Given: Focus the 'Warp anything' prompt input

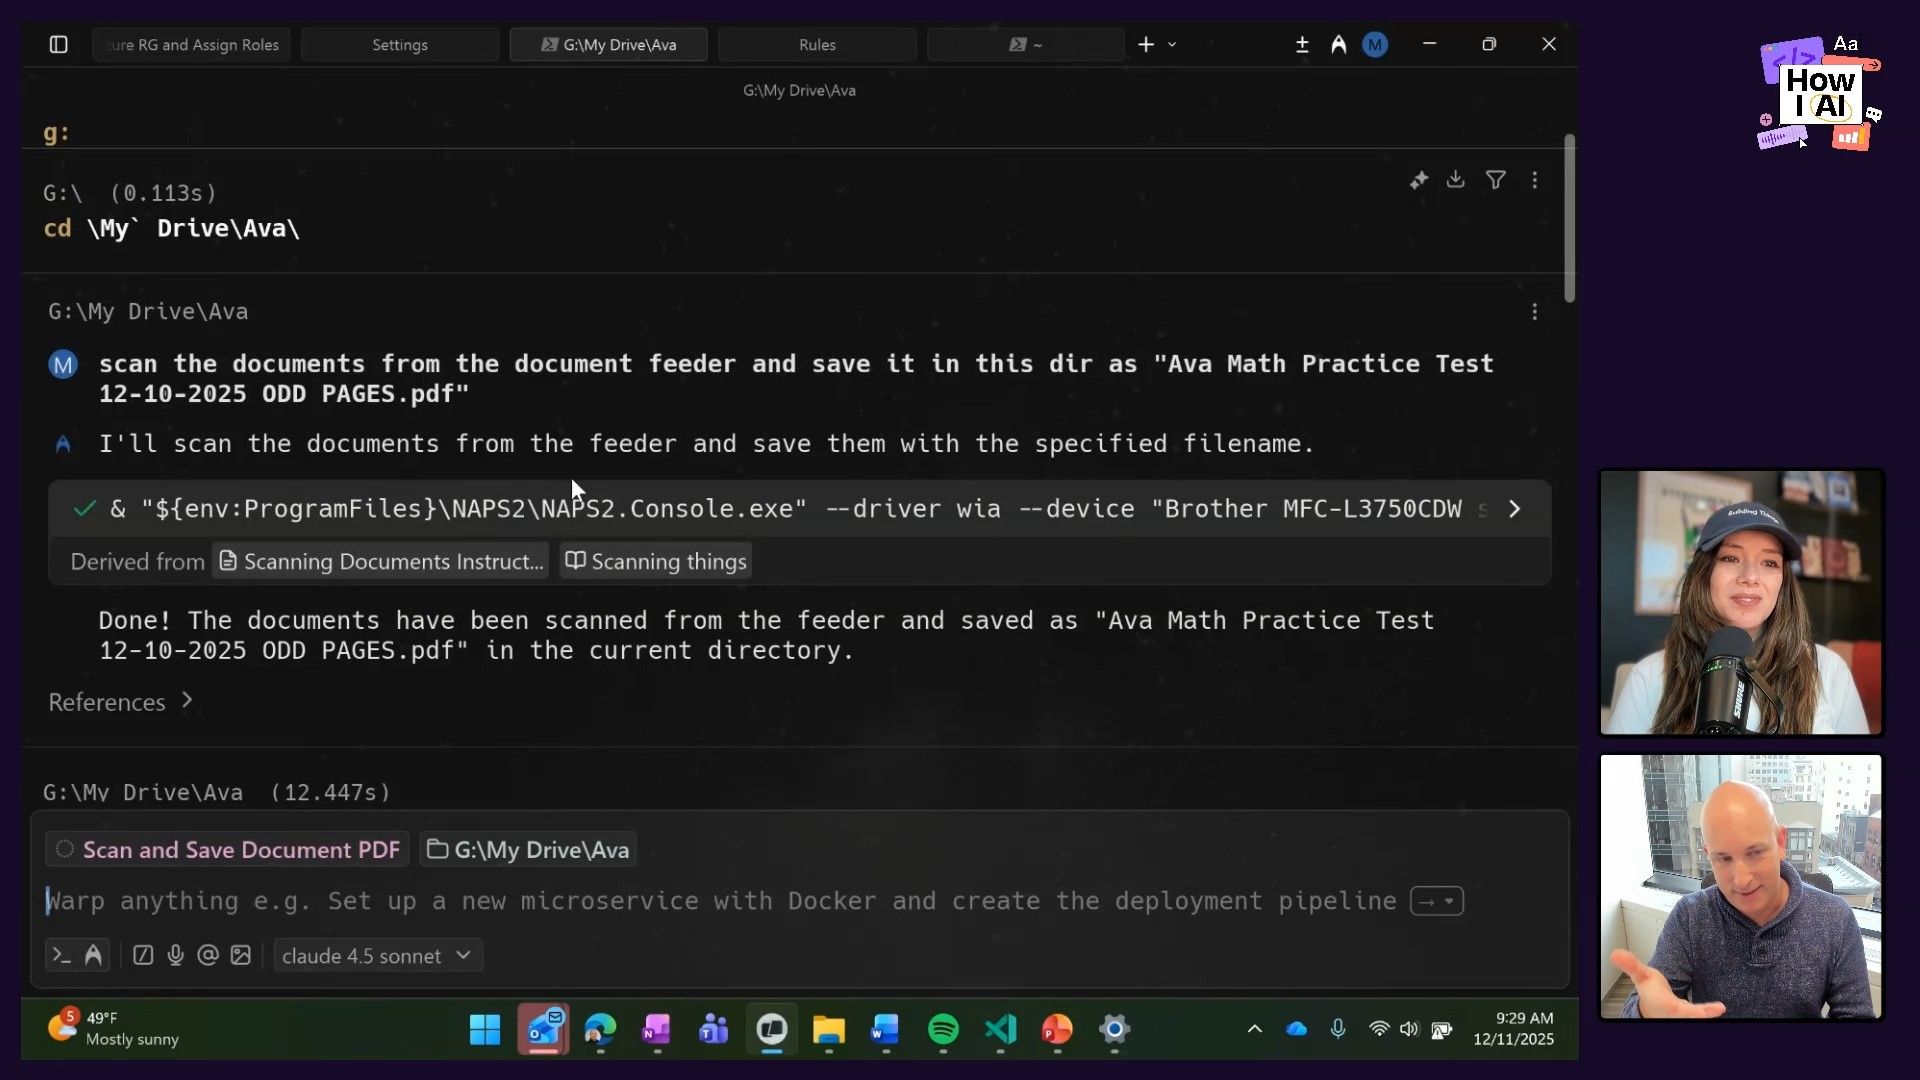Looking at the screenshot, I should 720,901.
